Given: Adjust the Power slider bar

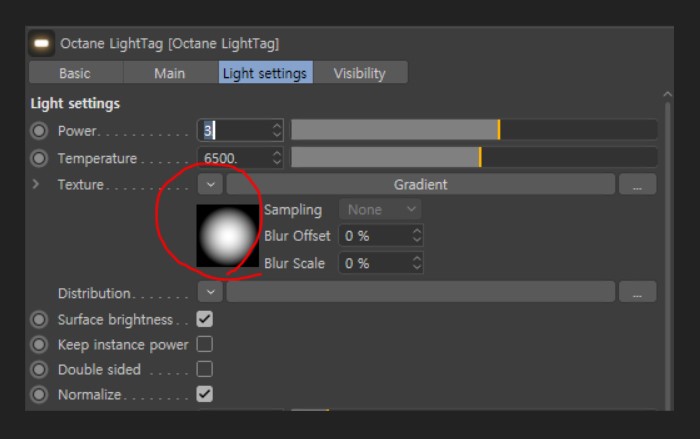Looking at the screenshot, I should [x=474, y=130].
